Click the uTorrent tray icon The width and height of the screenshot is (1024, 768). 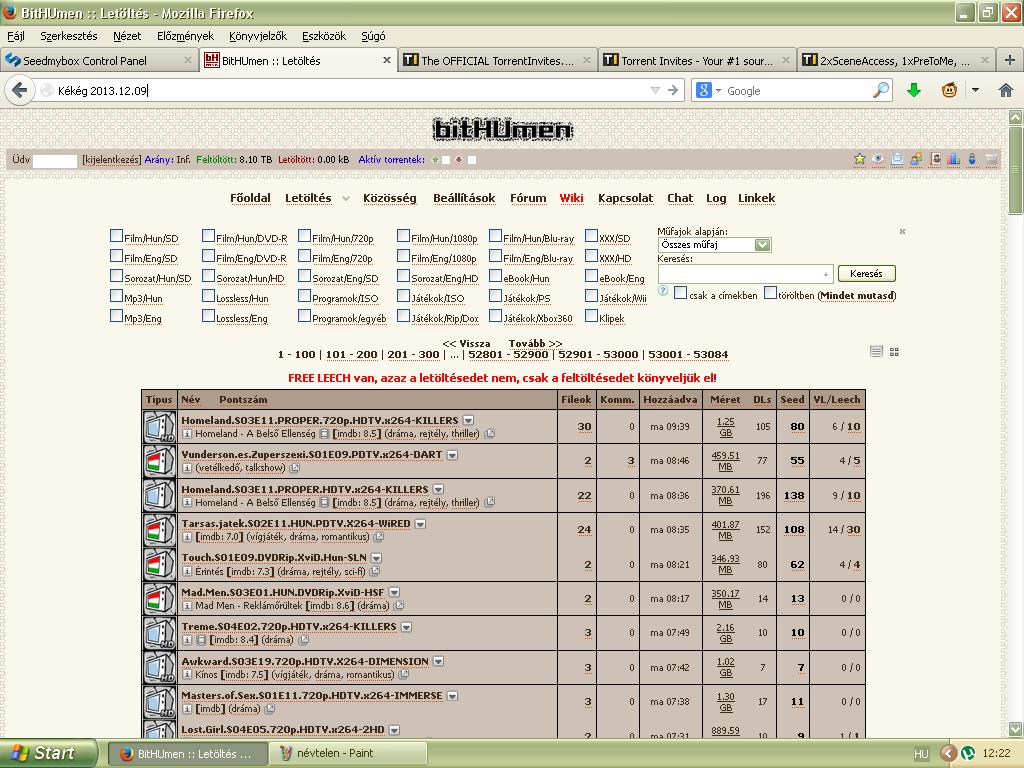(x=968, y=753)
